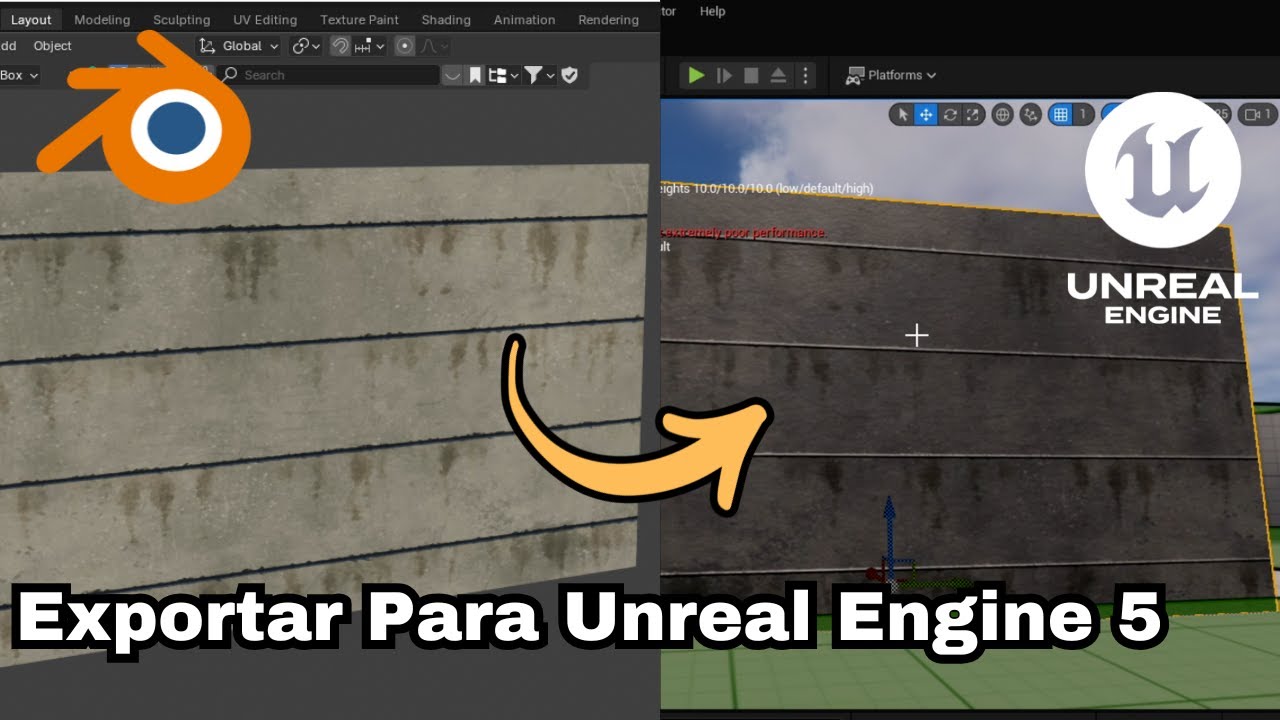Open the Animation workspace tab

tap(524, 20)
